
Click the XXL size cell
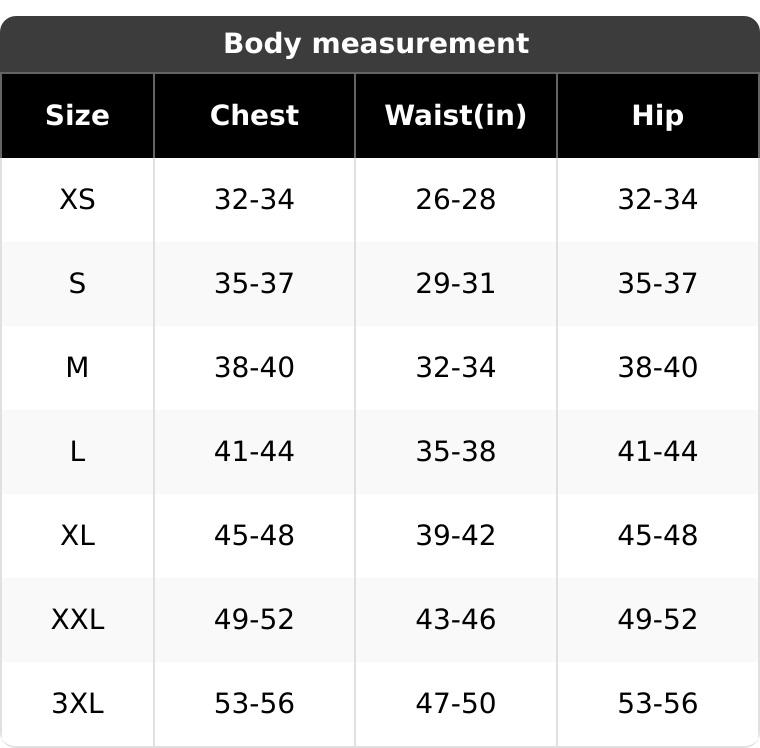point(77,620)
